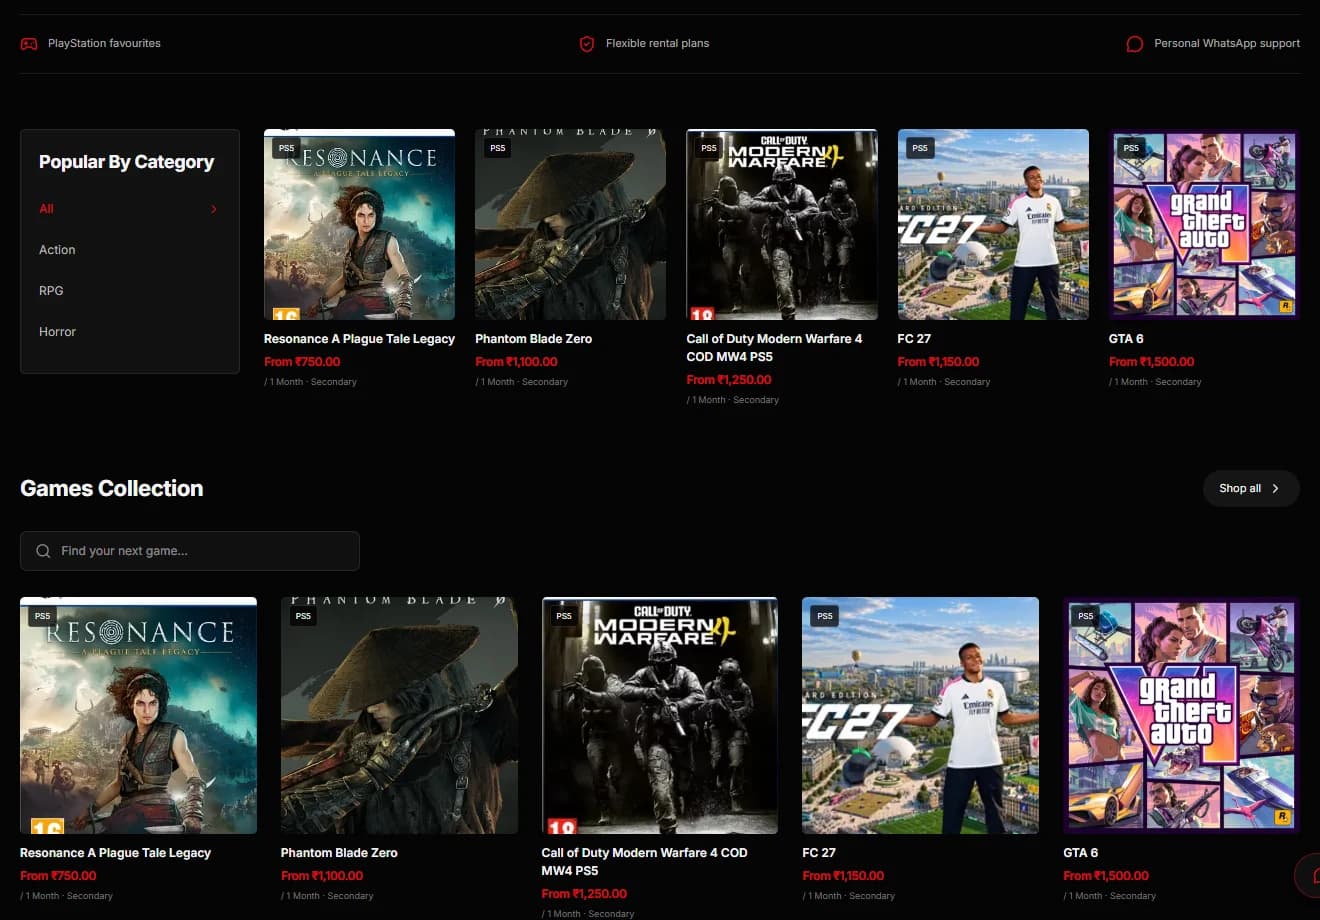The image size is (1320, 920).
Task: Open the FC 27 cover in Popular By Category
Action: [993, 225]
